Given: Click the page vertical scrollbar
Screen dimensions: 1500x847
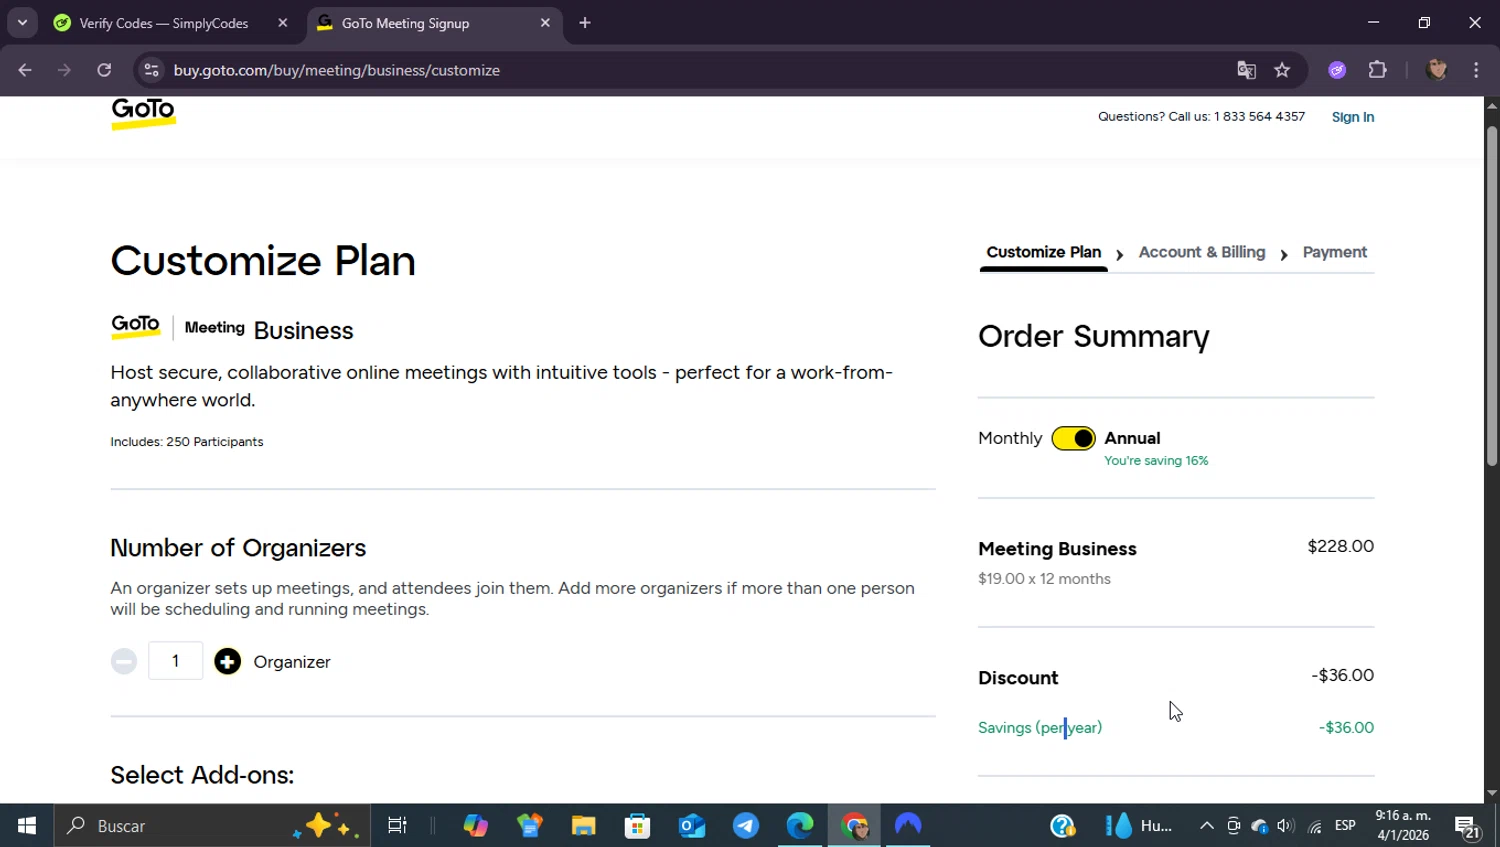Looking at the screenshot, I should click(1492, 295).
